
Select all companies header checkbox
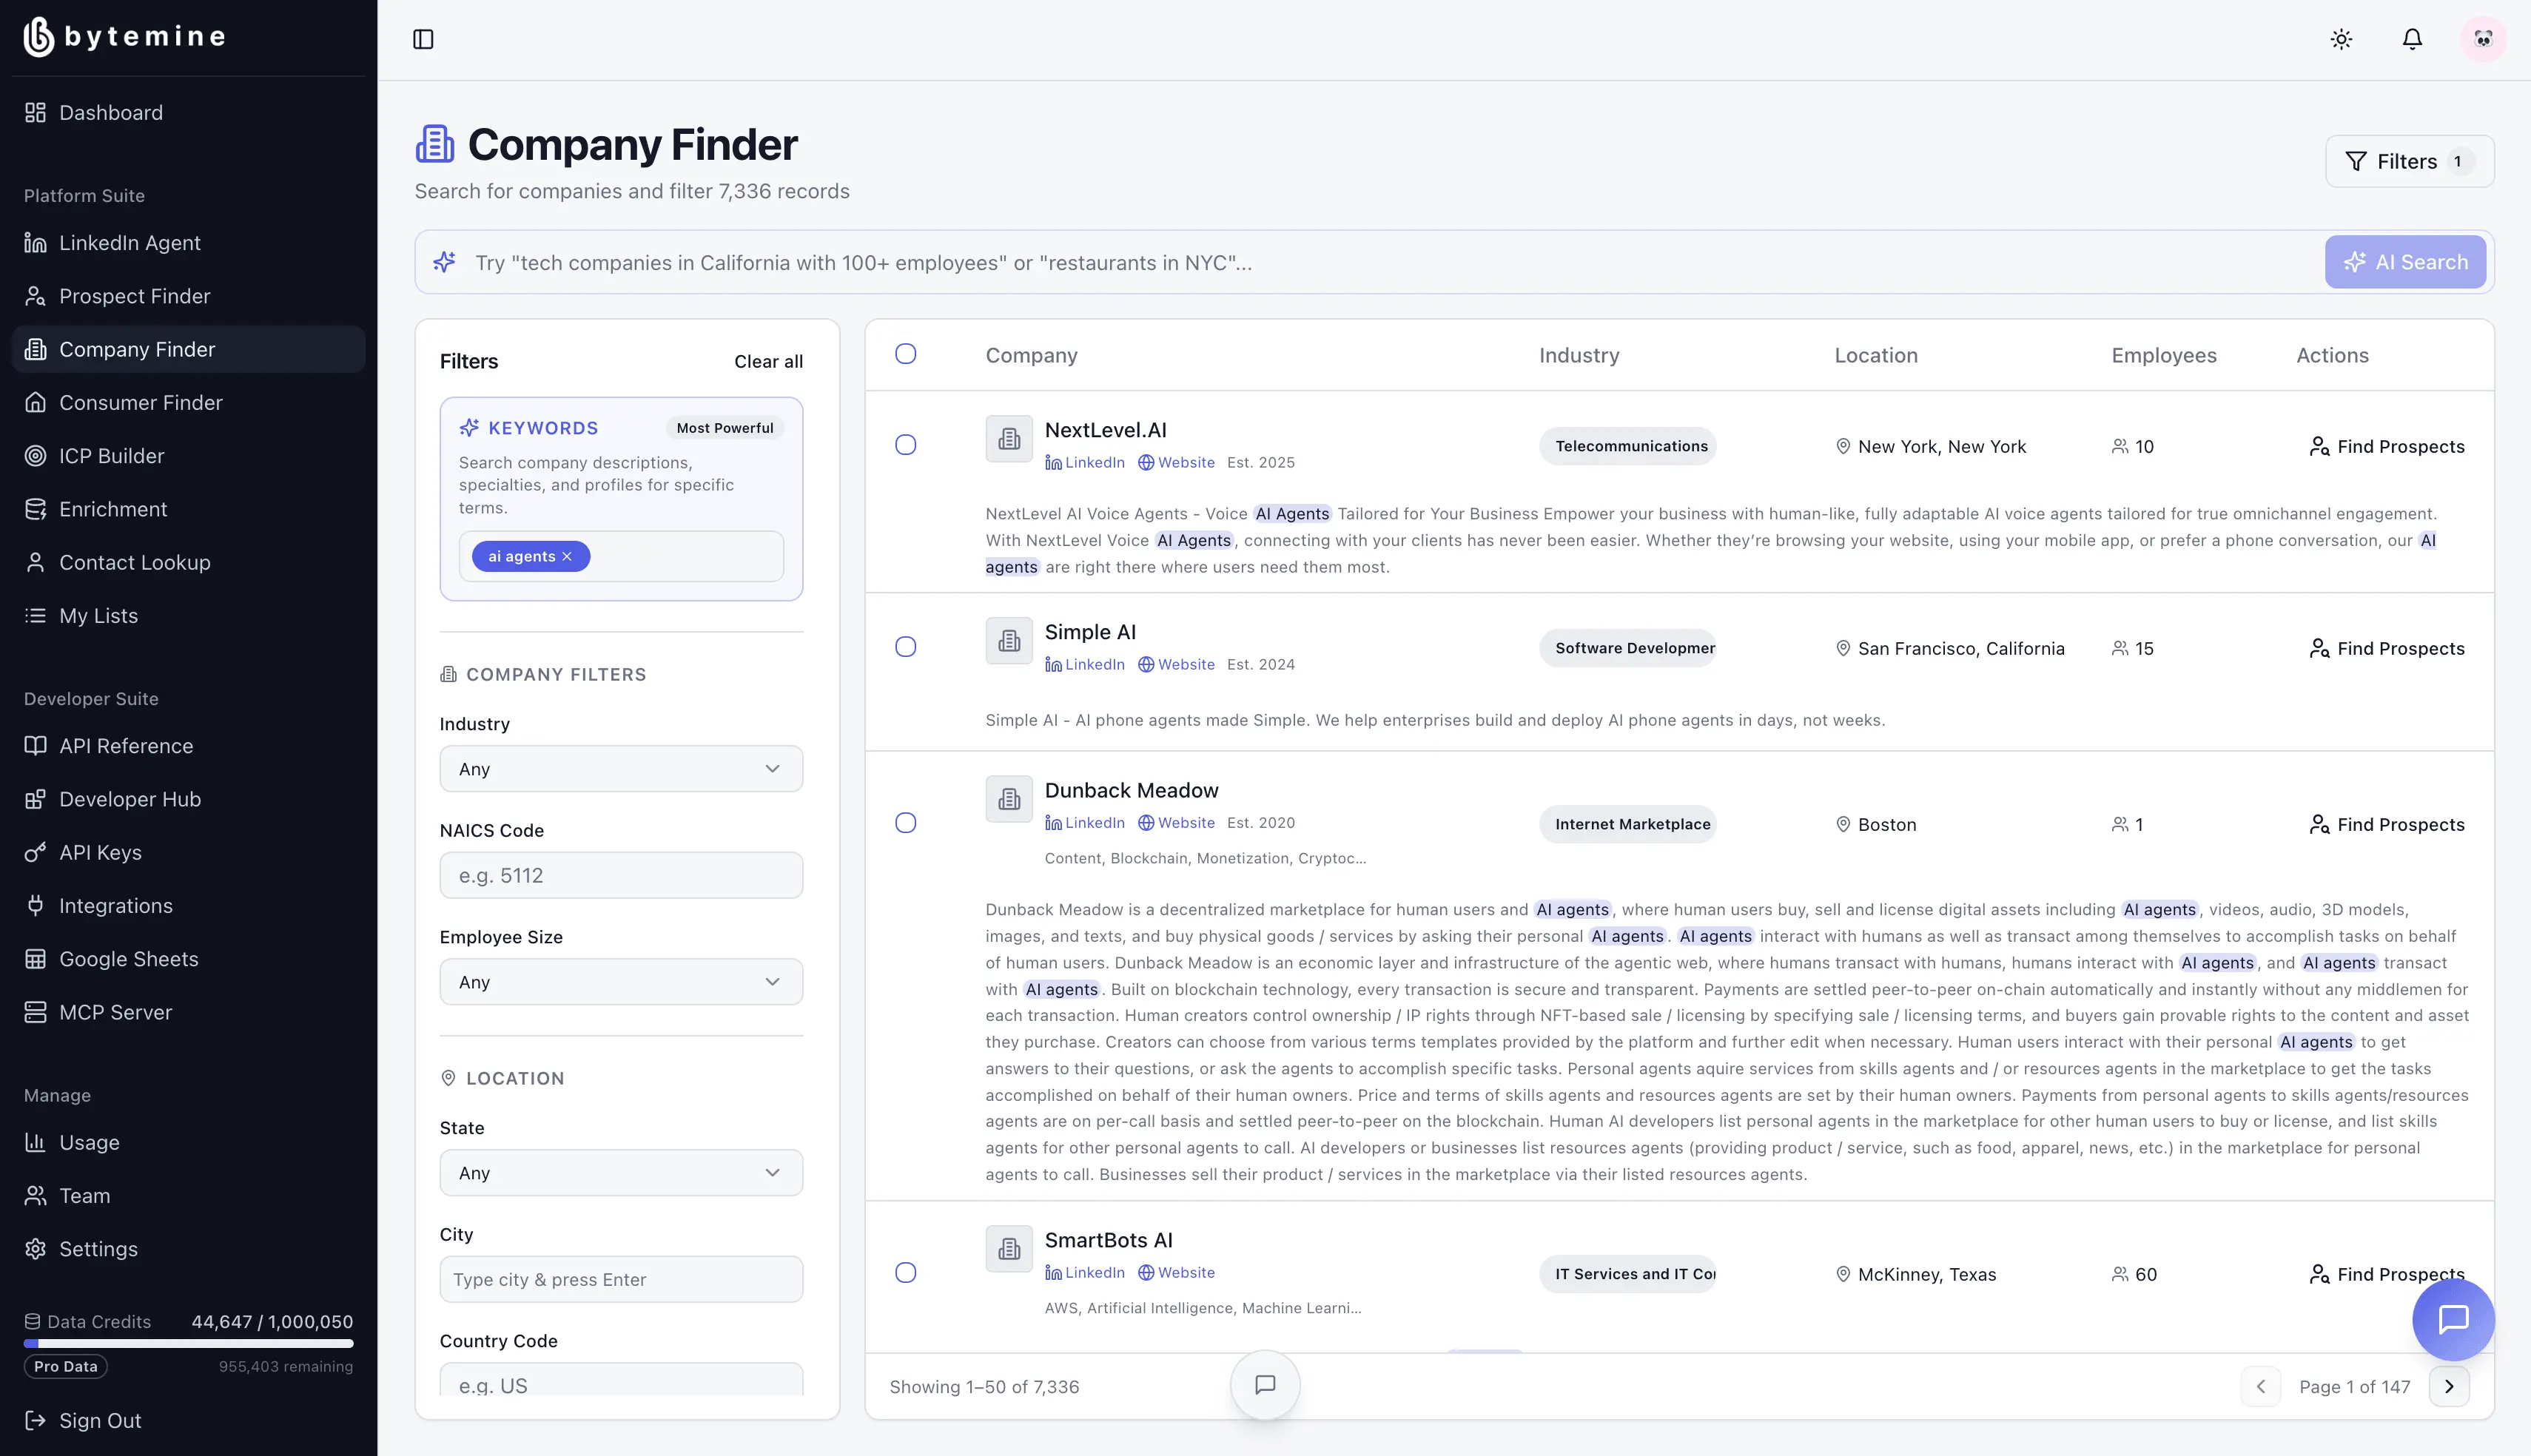(x=905, y=354)
